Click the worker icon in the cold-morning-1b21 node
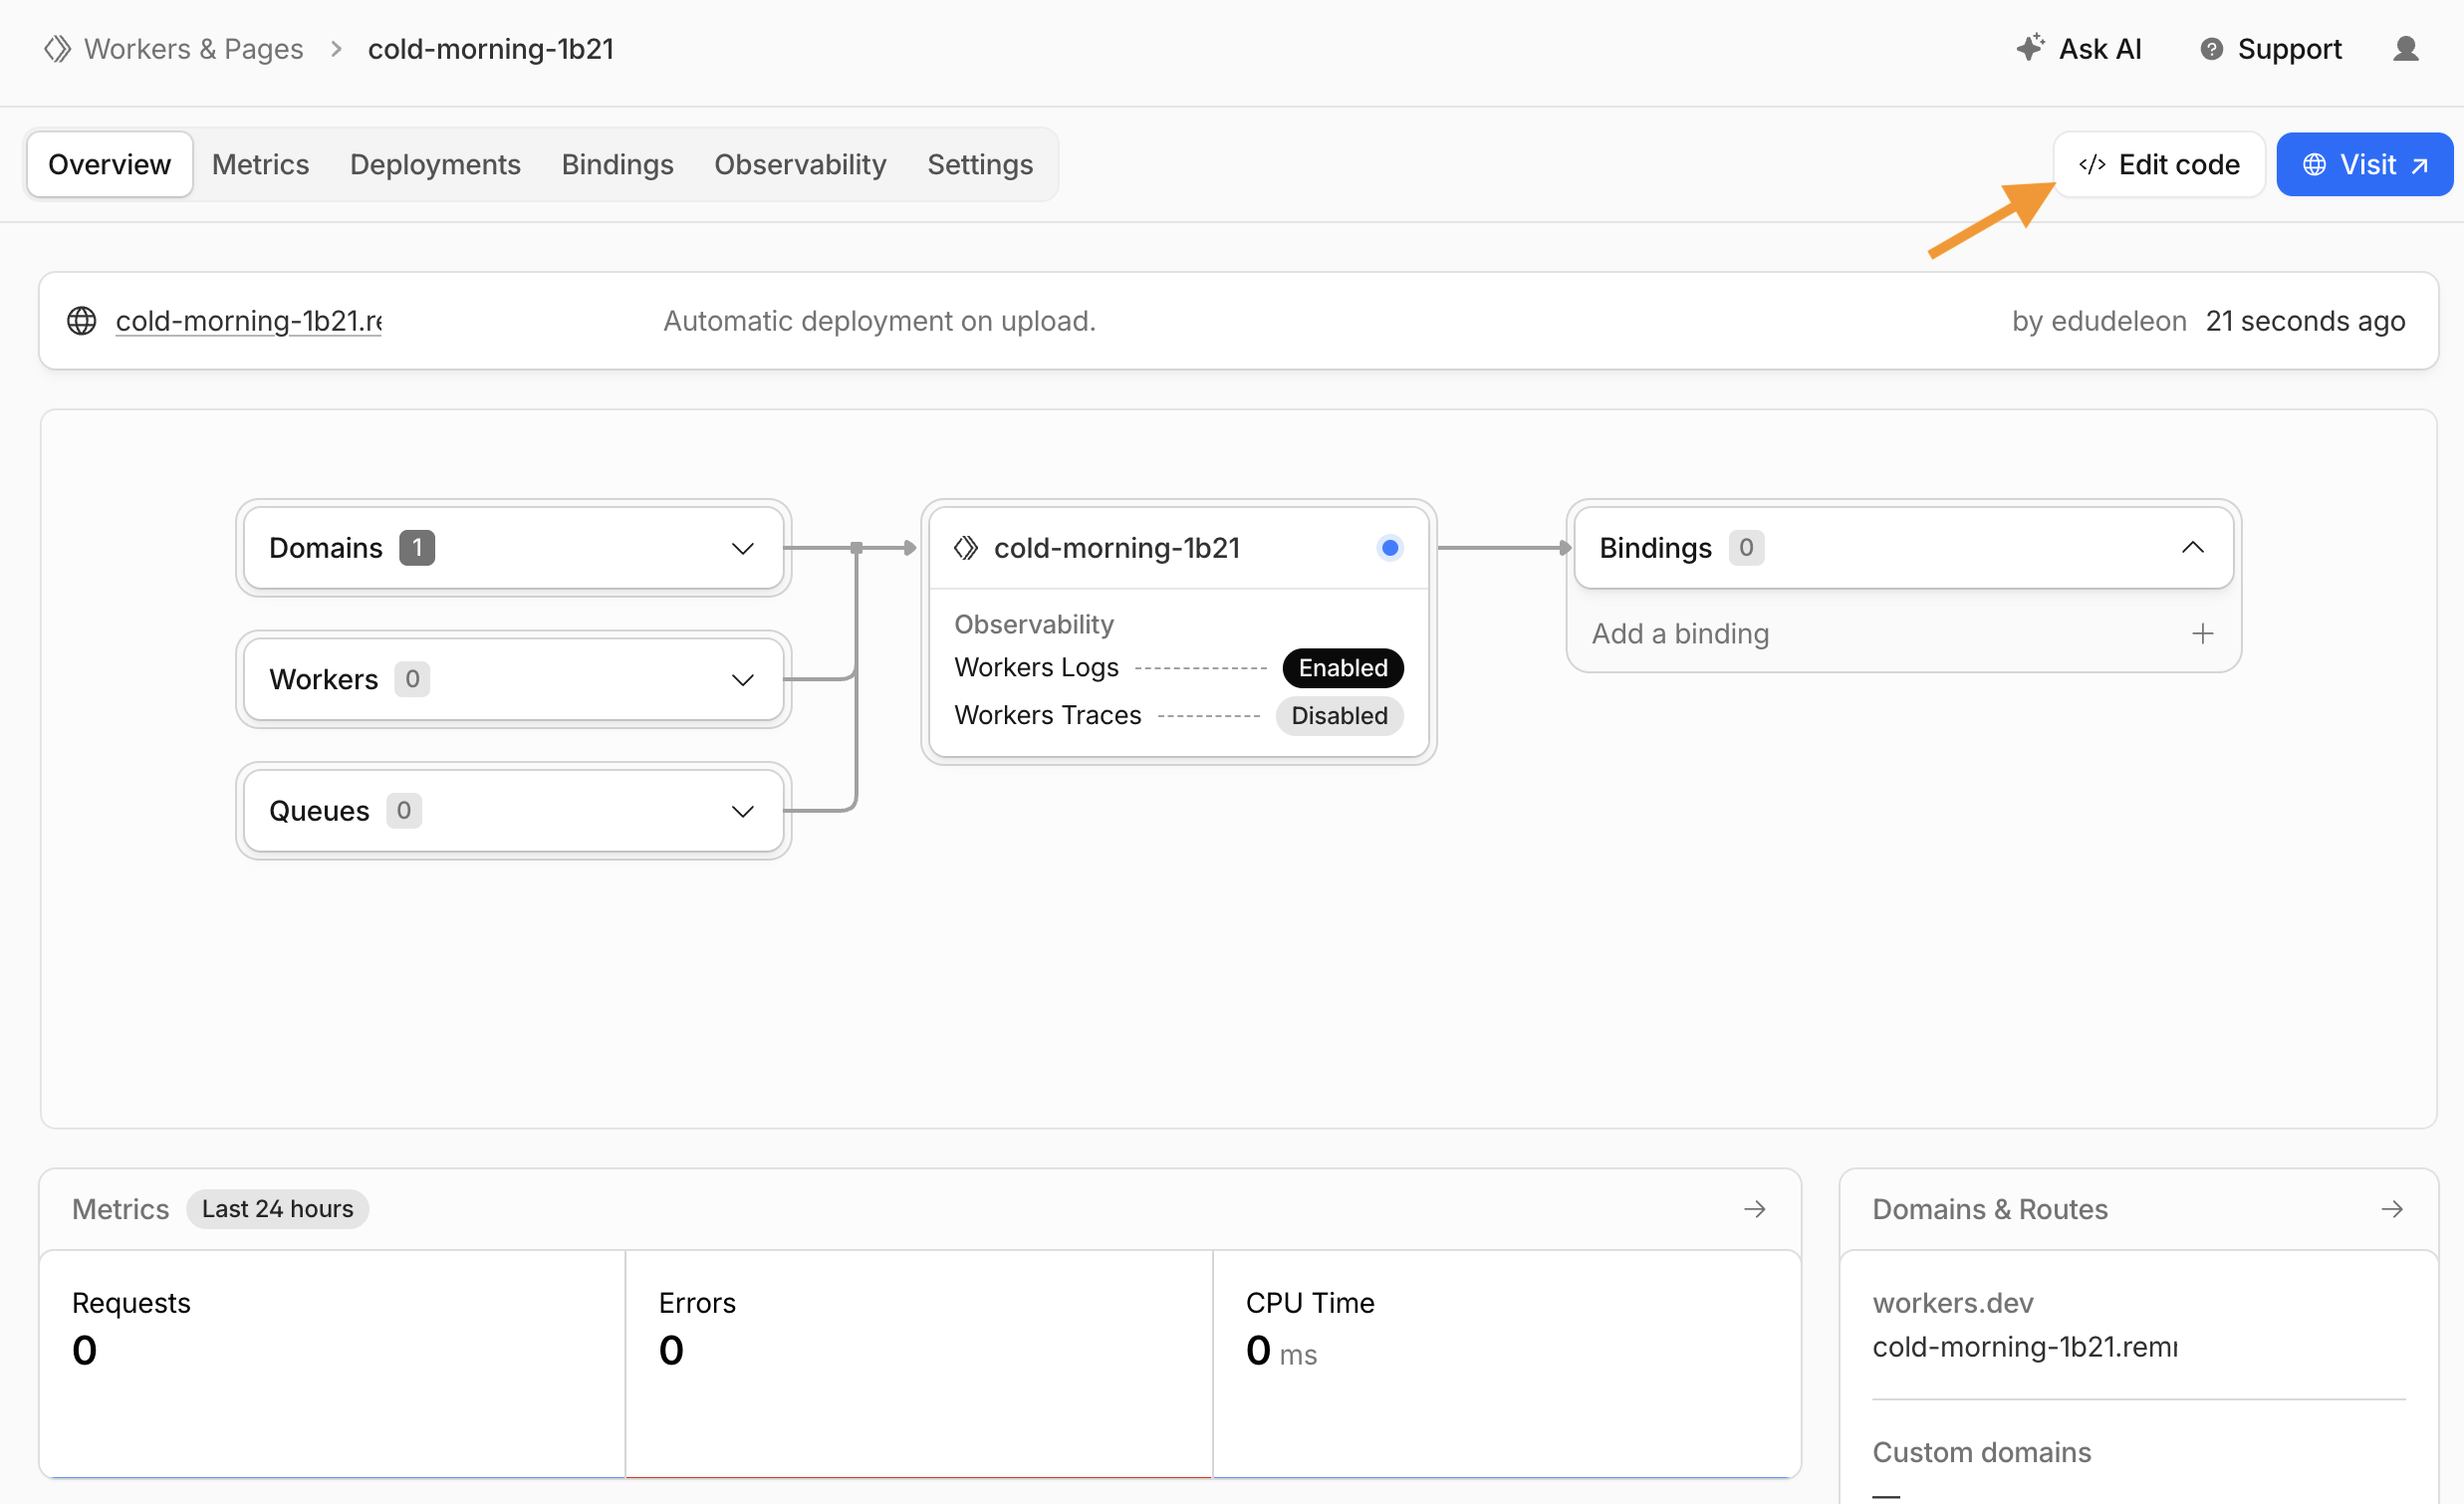Image resolution: width=2464 pixels, height=1504 pixels. 965,548
